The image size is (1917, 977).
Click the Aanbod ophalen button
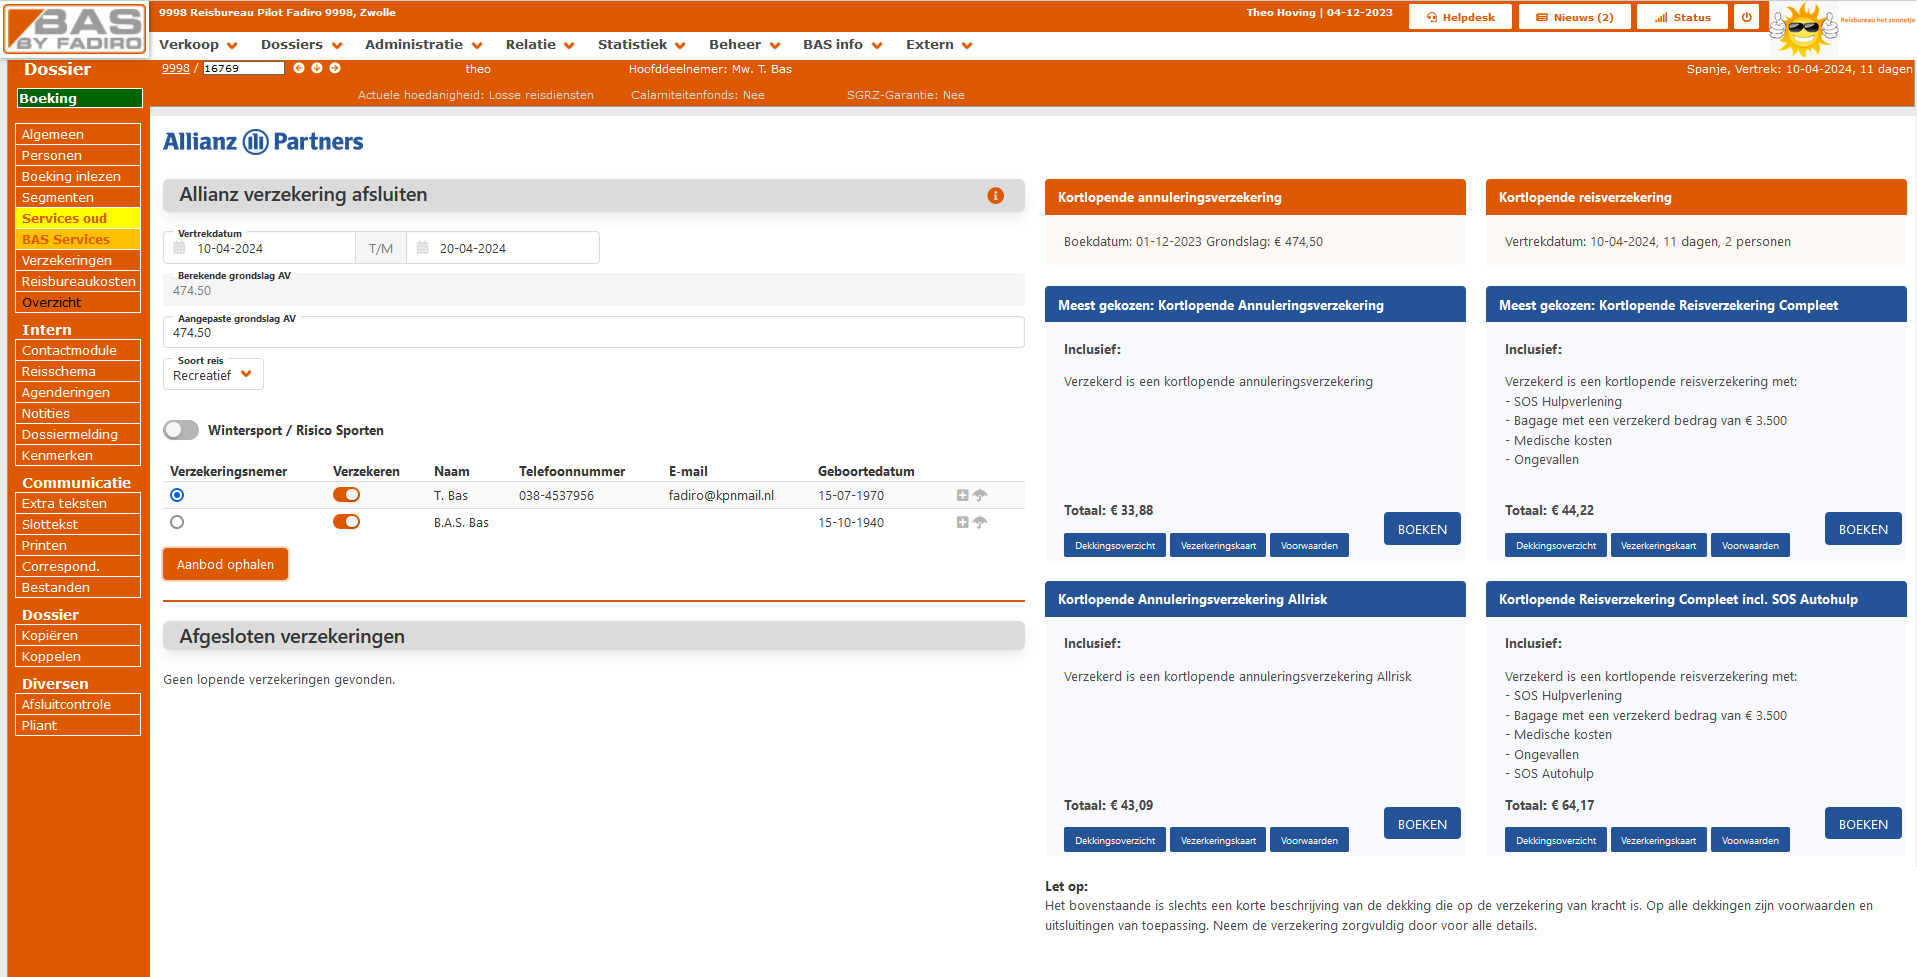coord(225,564)
